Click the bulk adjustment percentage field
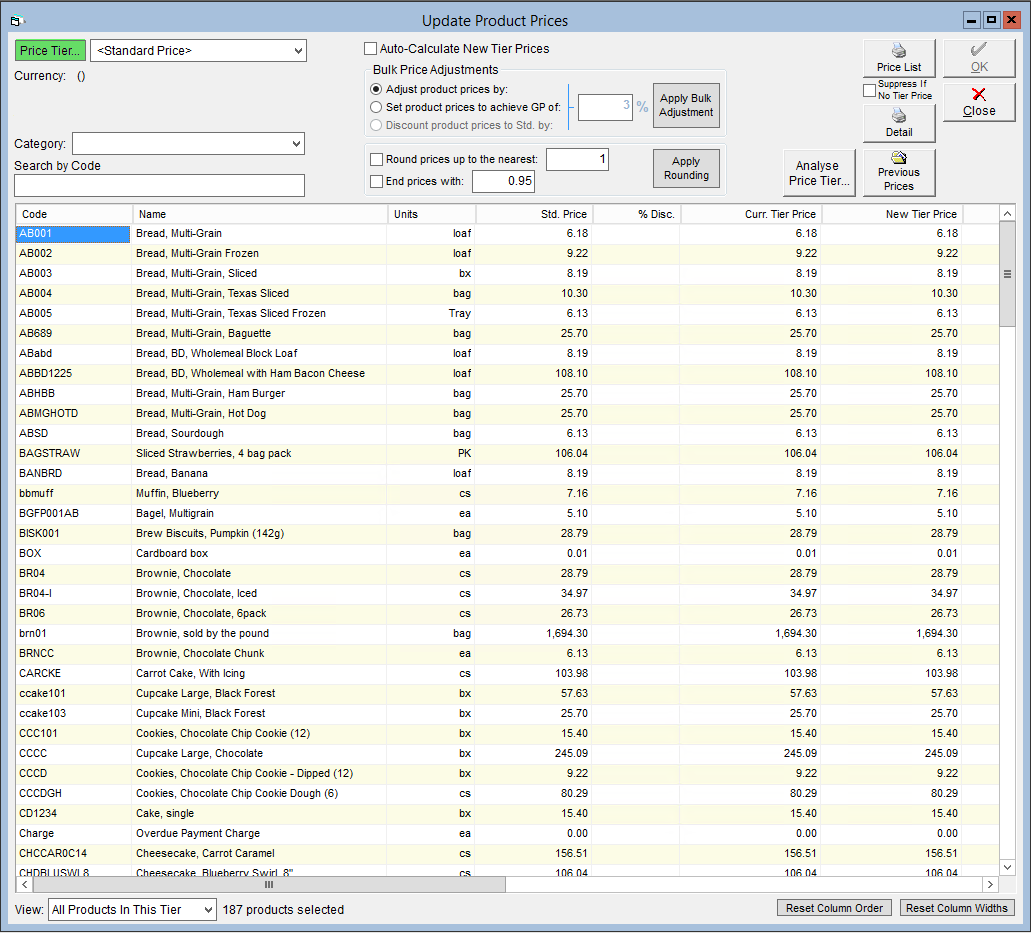 tap(605, 107)
